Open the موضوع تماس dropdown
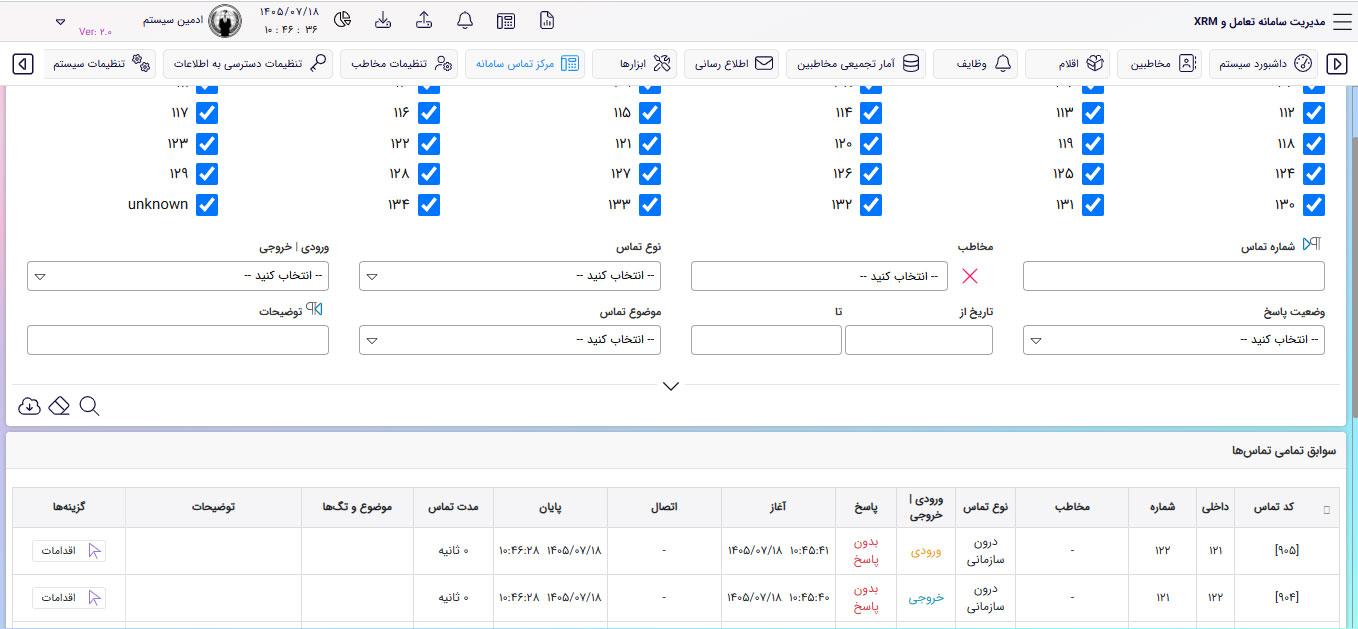The width and height of the screenshot is (1358, 629). coord(510,340)
